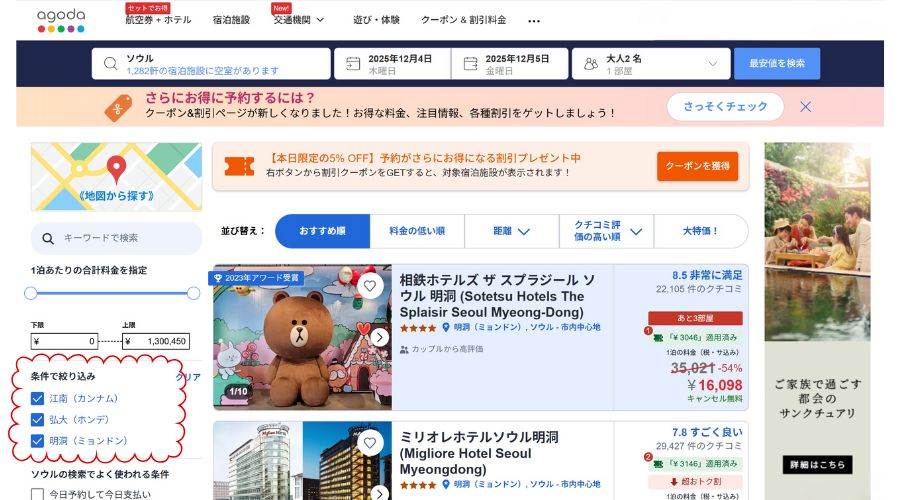The height and width of the screenshot is (500, 900).
Task: Click the 最安値を検索 button
Action: [777, 64]
